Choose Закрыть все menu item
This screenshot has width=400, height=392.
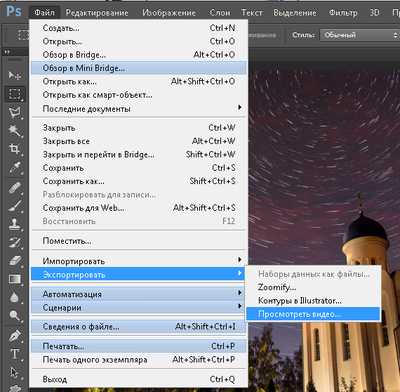[139, 141]
